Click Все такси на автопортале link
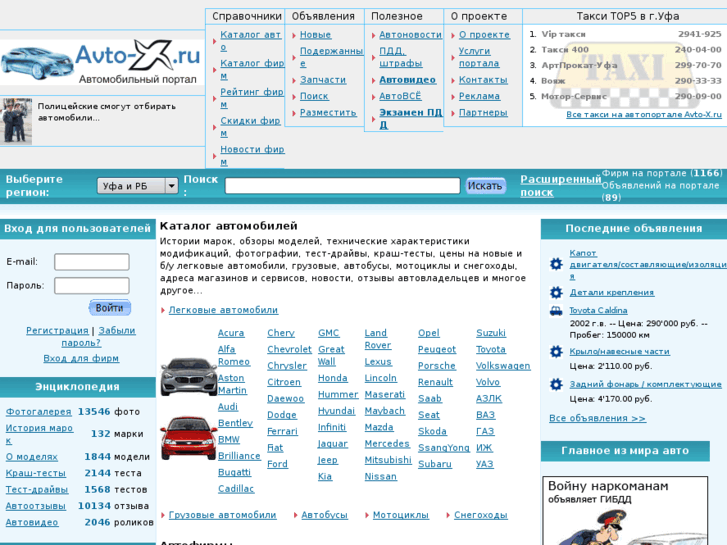727x545 pixels. pyautogui.click(x=644, y=115)
